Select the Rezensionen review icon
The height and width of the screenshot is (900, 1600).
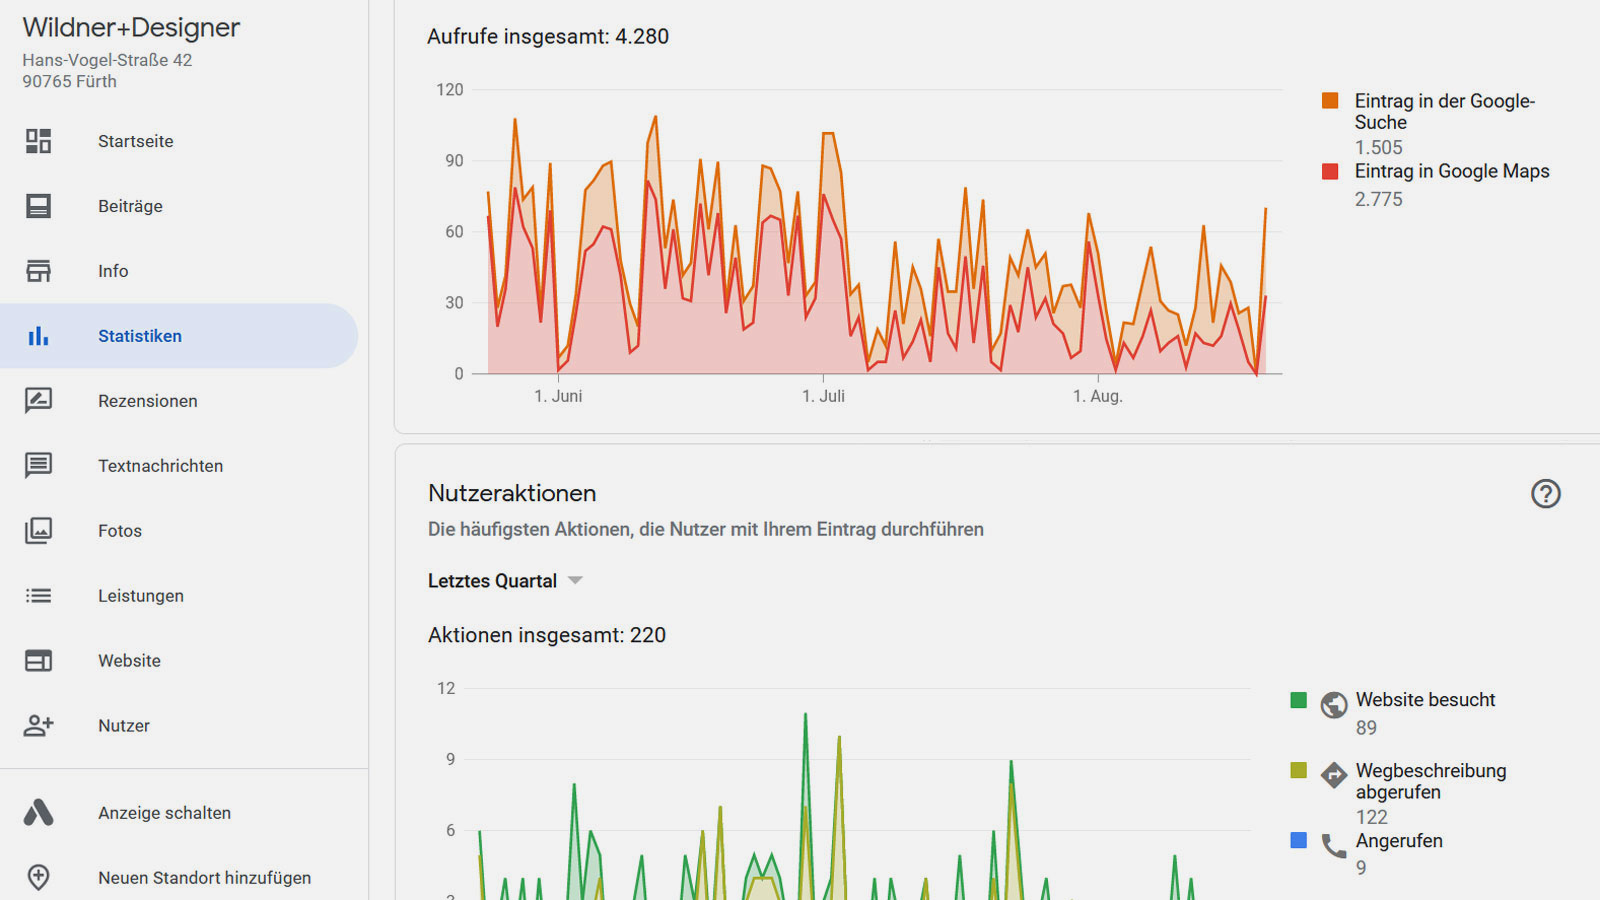click(x=38, y=401)
